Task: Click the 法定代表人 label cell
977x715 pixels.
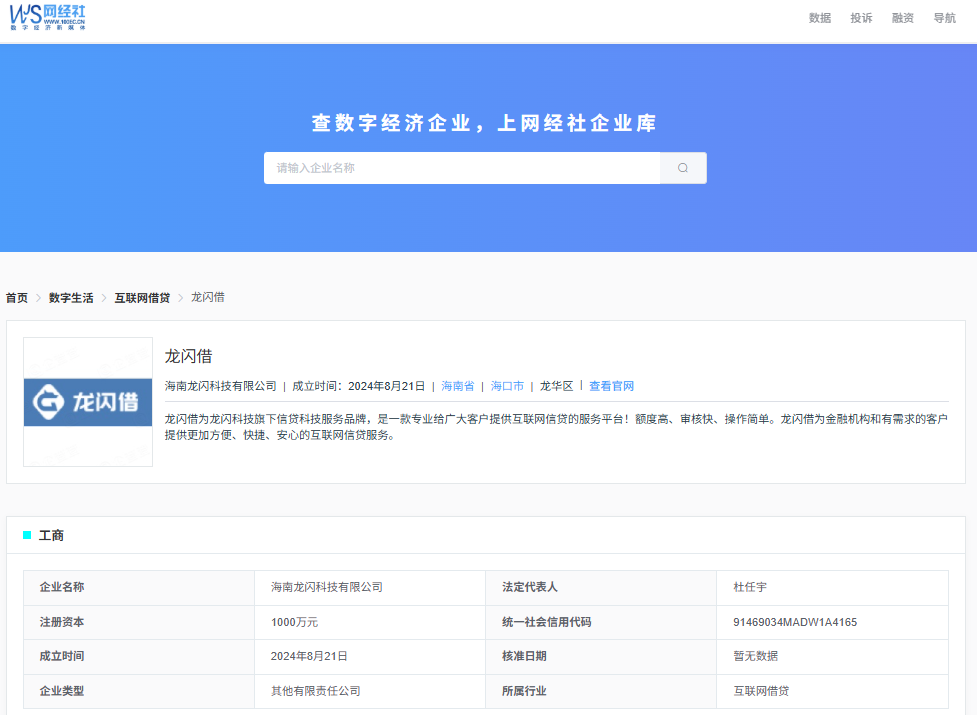Action: [601, 587]
